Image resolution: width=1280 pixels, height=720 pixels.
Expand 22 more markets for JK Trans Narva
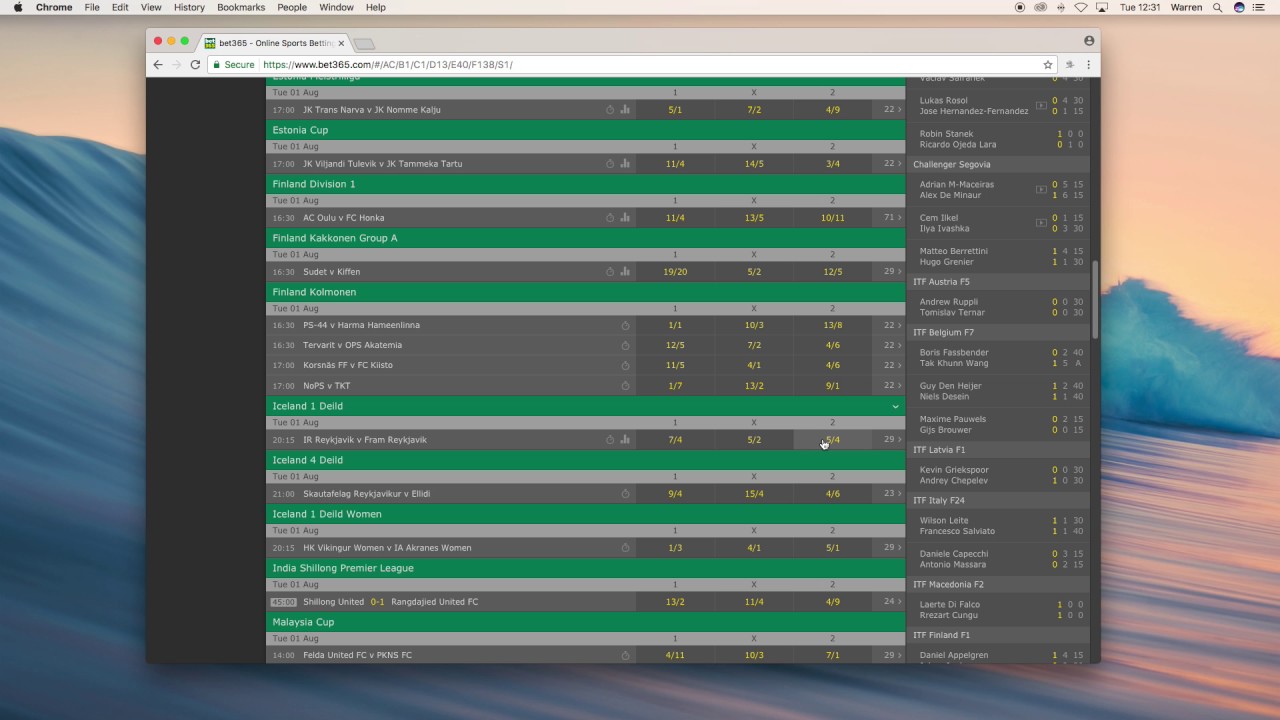[x=892, y=110]
